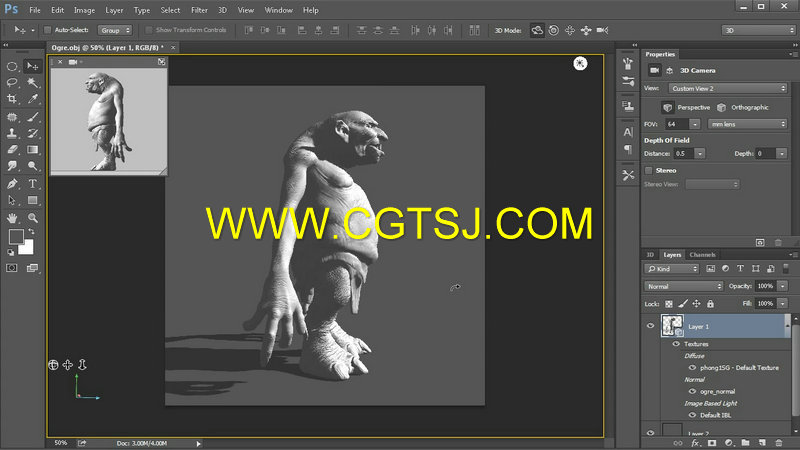The image size is (800, 450).
Task: Select the Clone Stamp tool
Action: [12, 133]
